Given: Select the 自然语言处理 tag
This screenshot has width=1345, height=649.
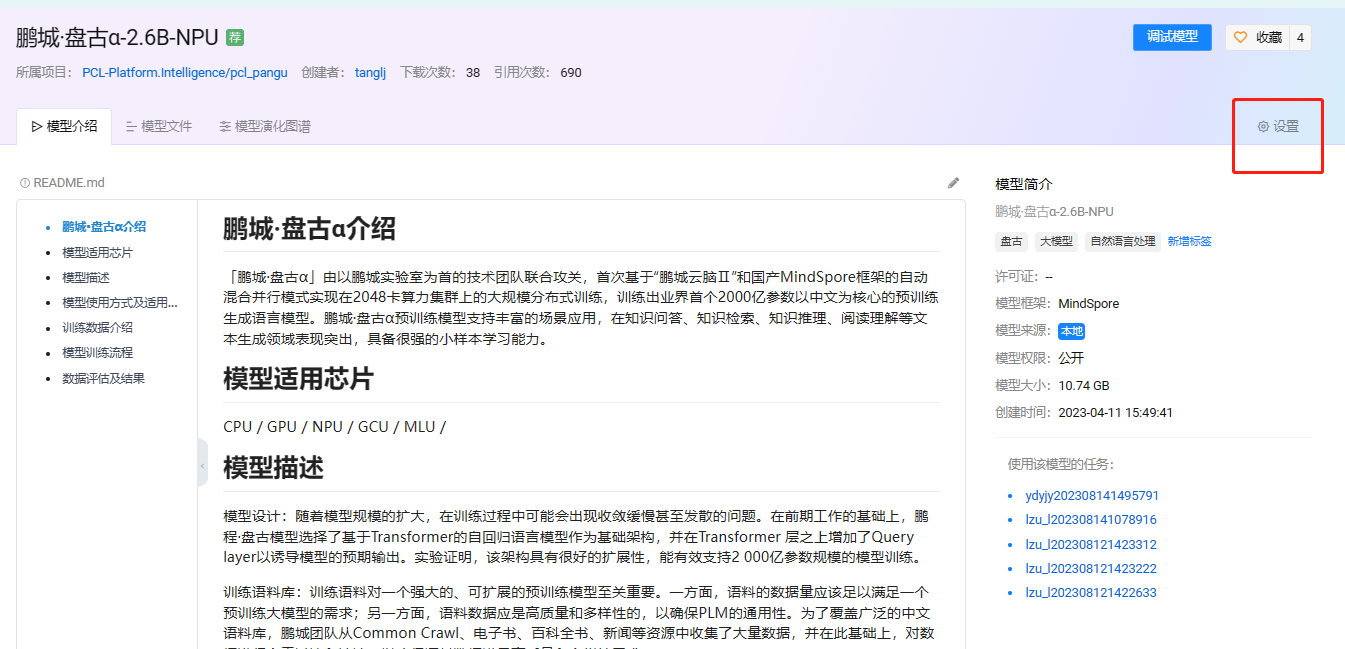Looking at the screenshot, I should pos(1122,241).
